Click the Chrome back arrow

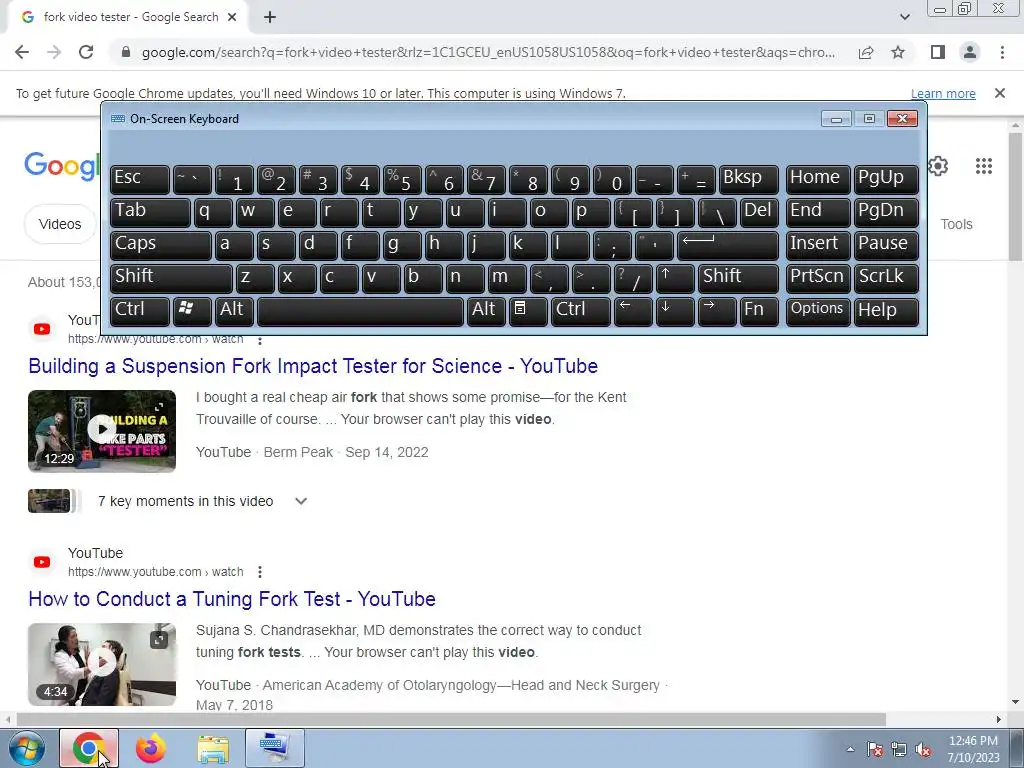22,52
